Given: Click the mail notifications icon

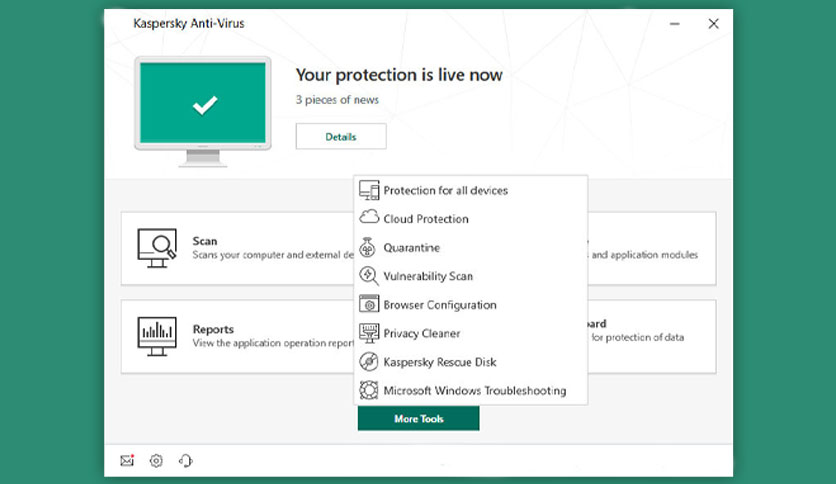Looking at the screenshot, I should tap(127, 460).
